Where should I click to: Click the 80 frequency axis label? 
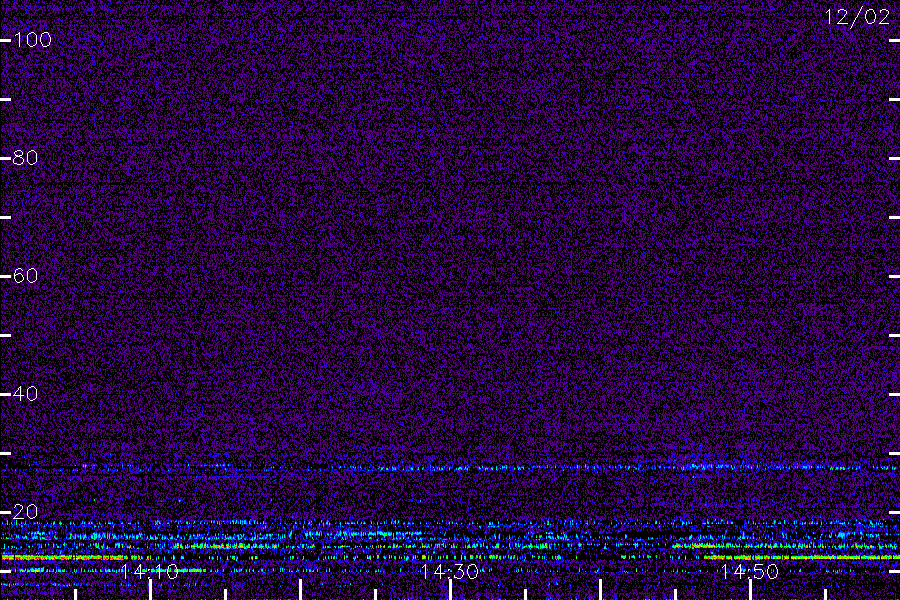coord(25,158)
